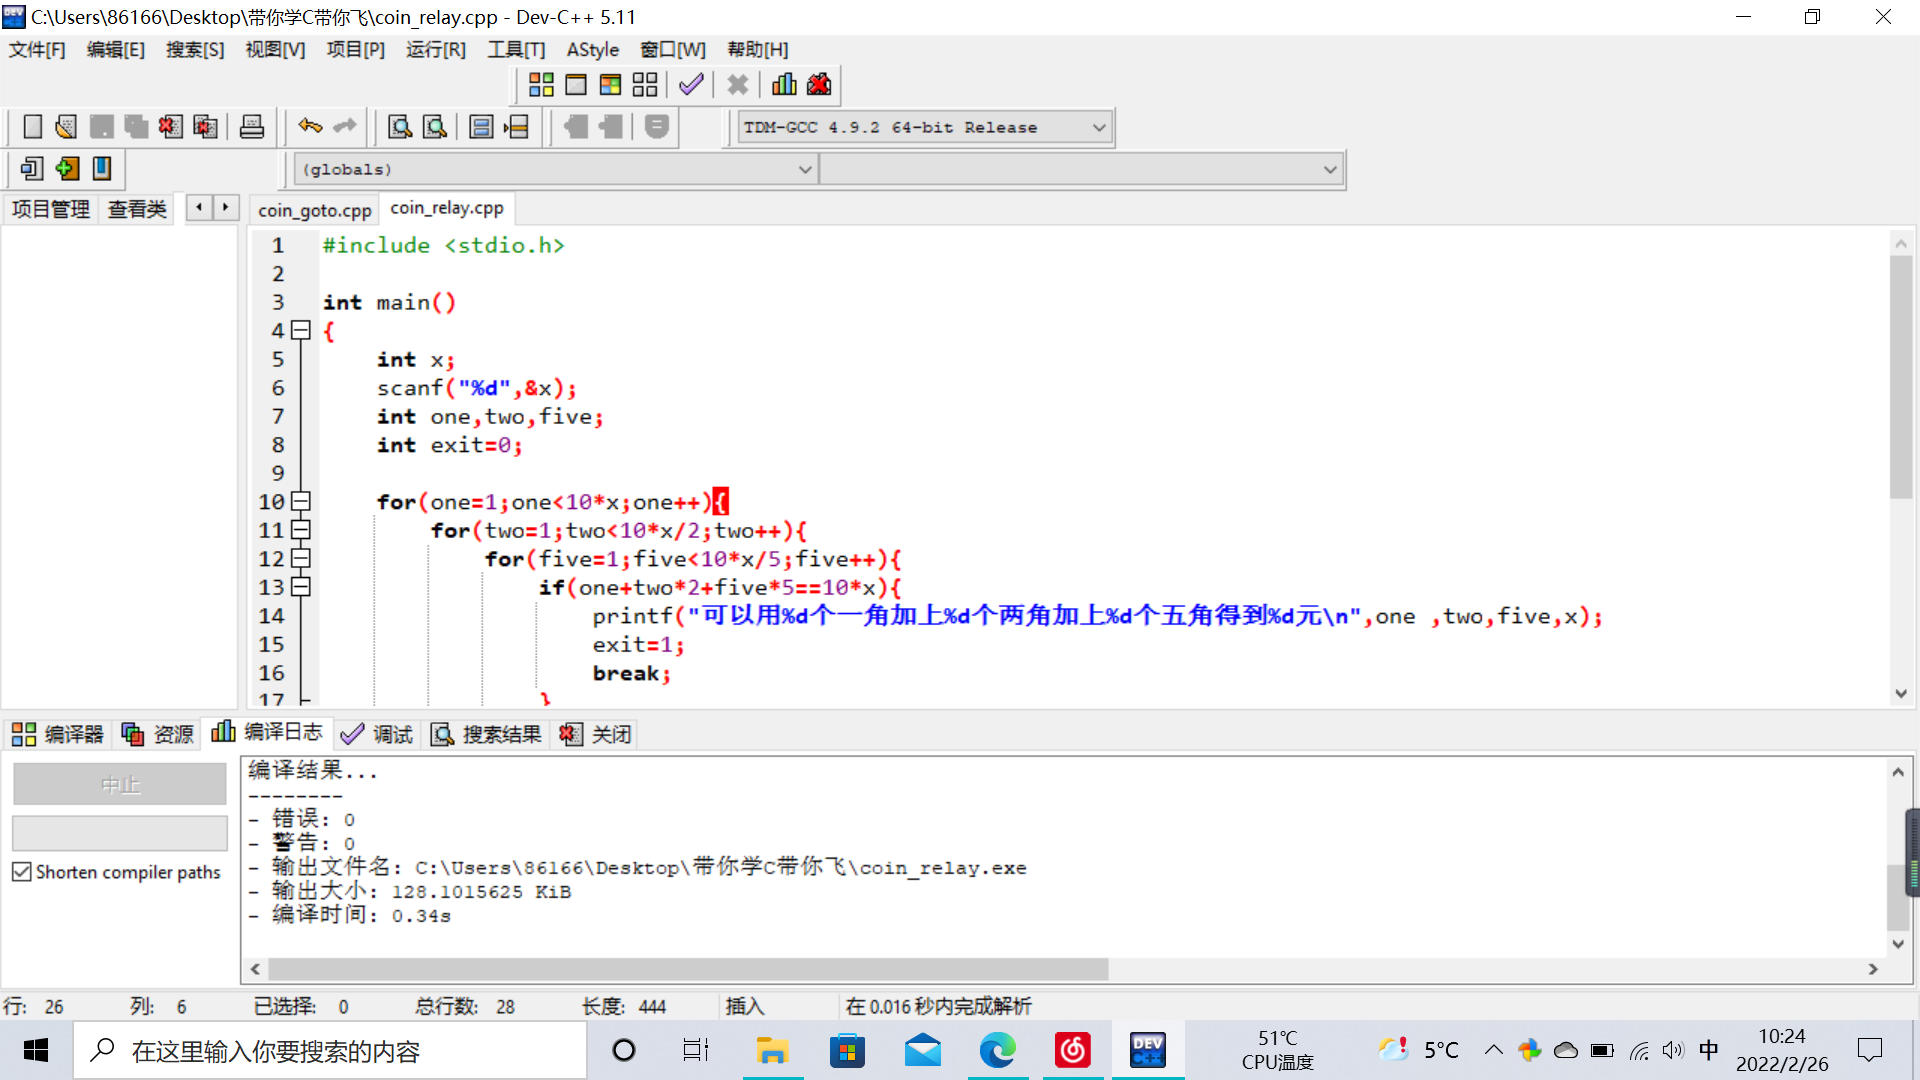Click the Close file icon with red X
This screenshot has height=1080, width=1920.
pyautogui.click(x=170, y=127)
